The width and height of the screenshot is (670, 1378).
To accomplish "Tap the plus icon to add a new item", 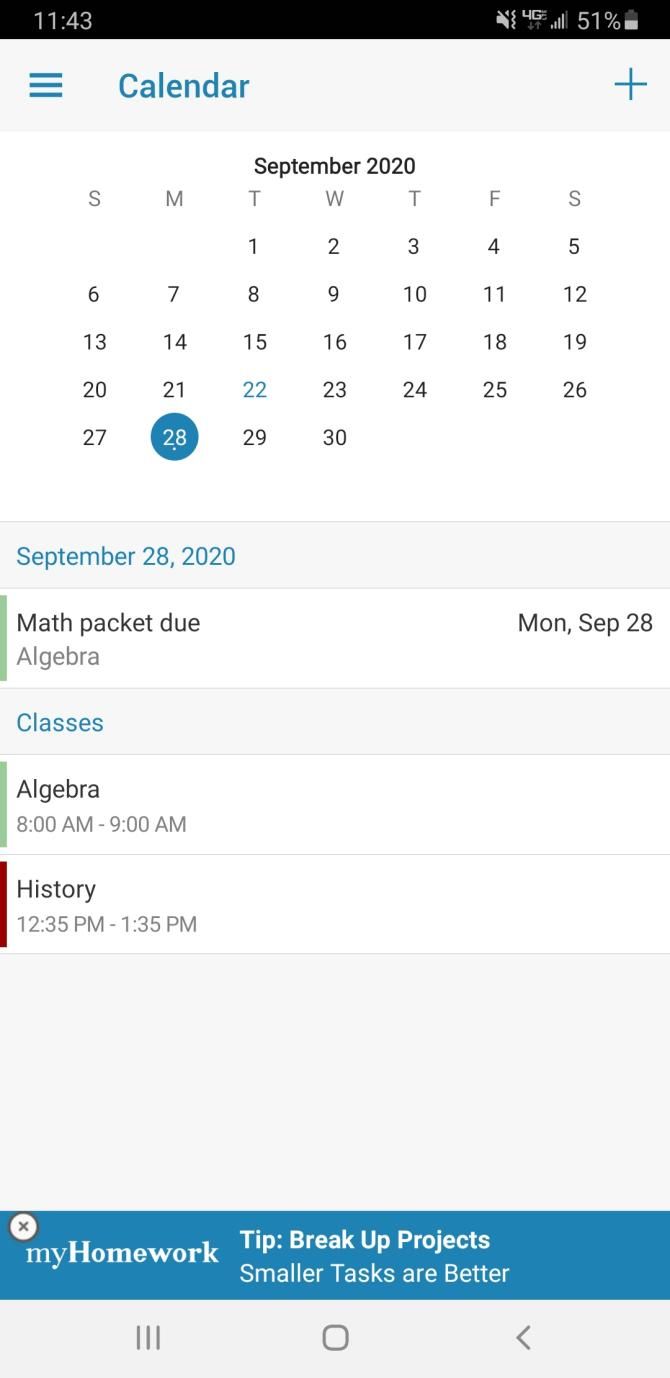I will click(630, 84).
